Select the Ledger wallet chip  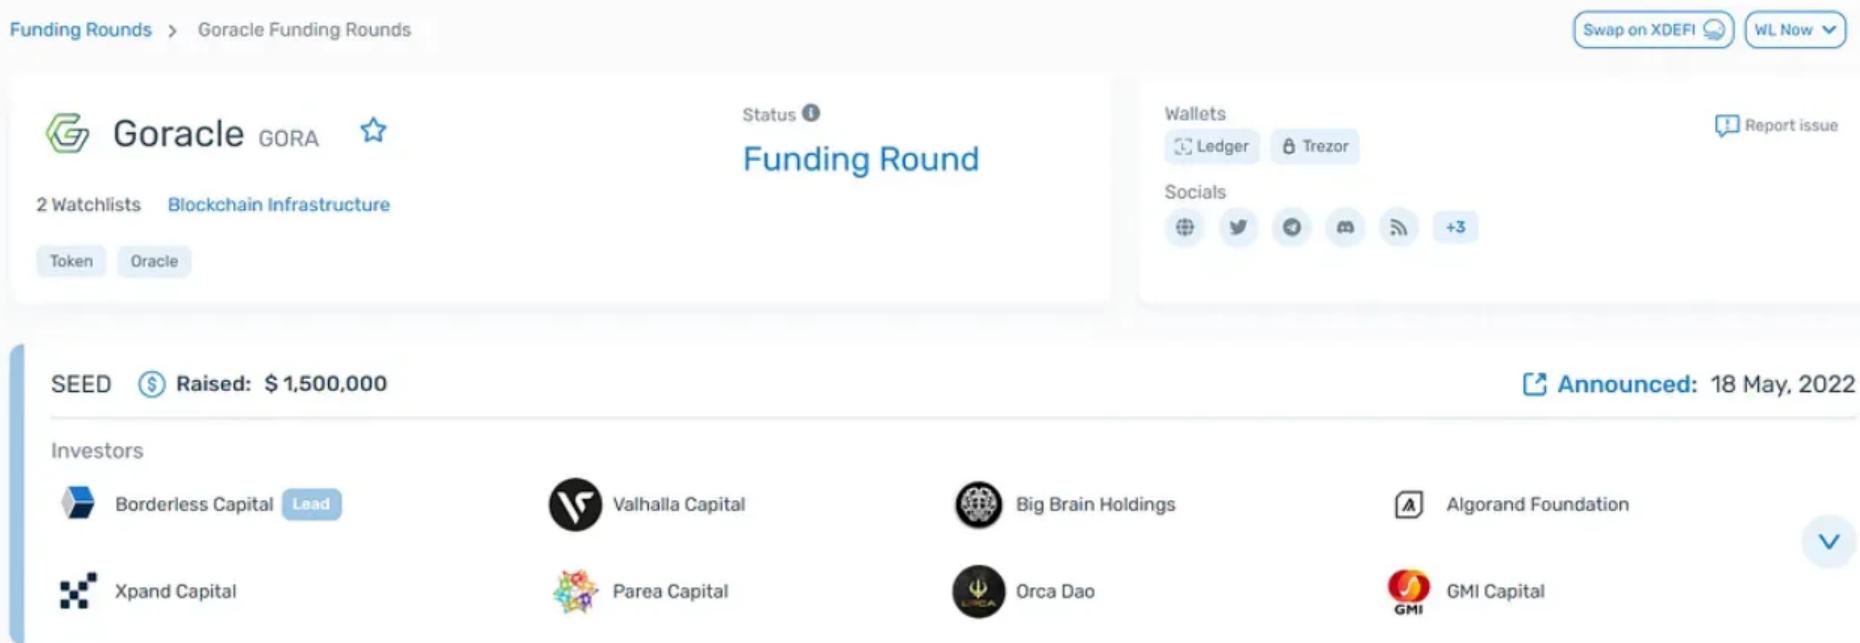pos(1212,146)
